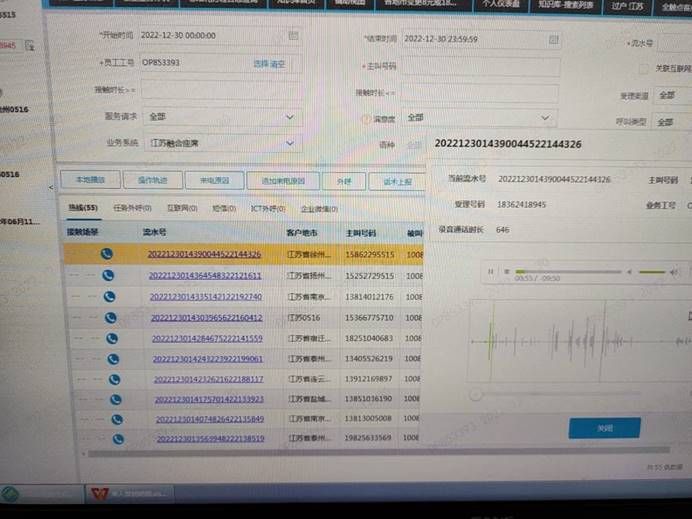This screenshot has width=692, height=519.
Task: Click the WPS icon in the taskbar
Action: pos(100,494)
